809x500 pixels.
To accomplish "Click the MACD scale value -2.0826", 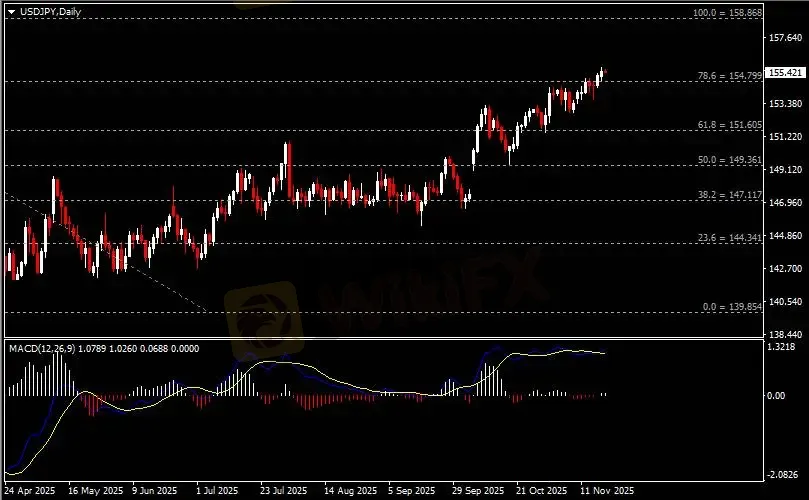I will pyautogui.click(x=782, y=475).
